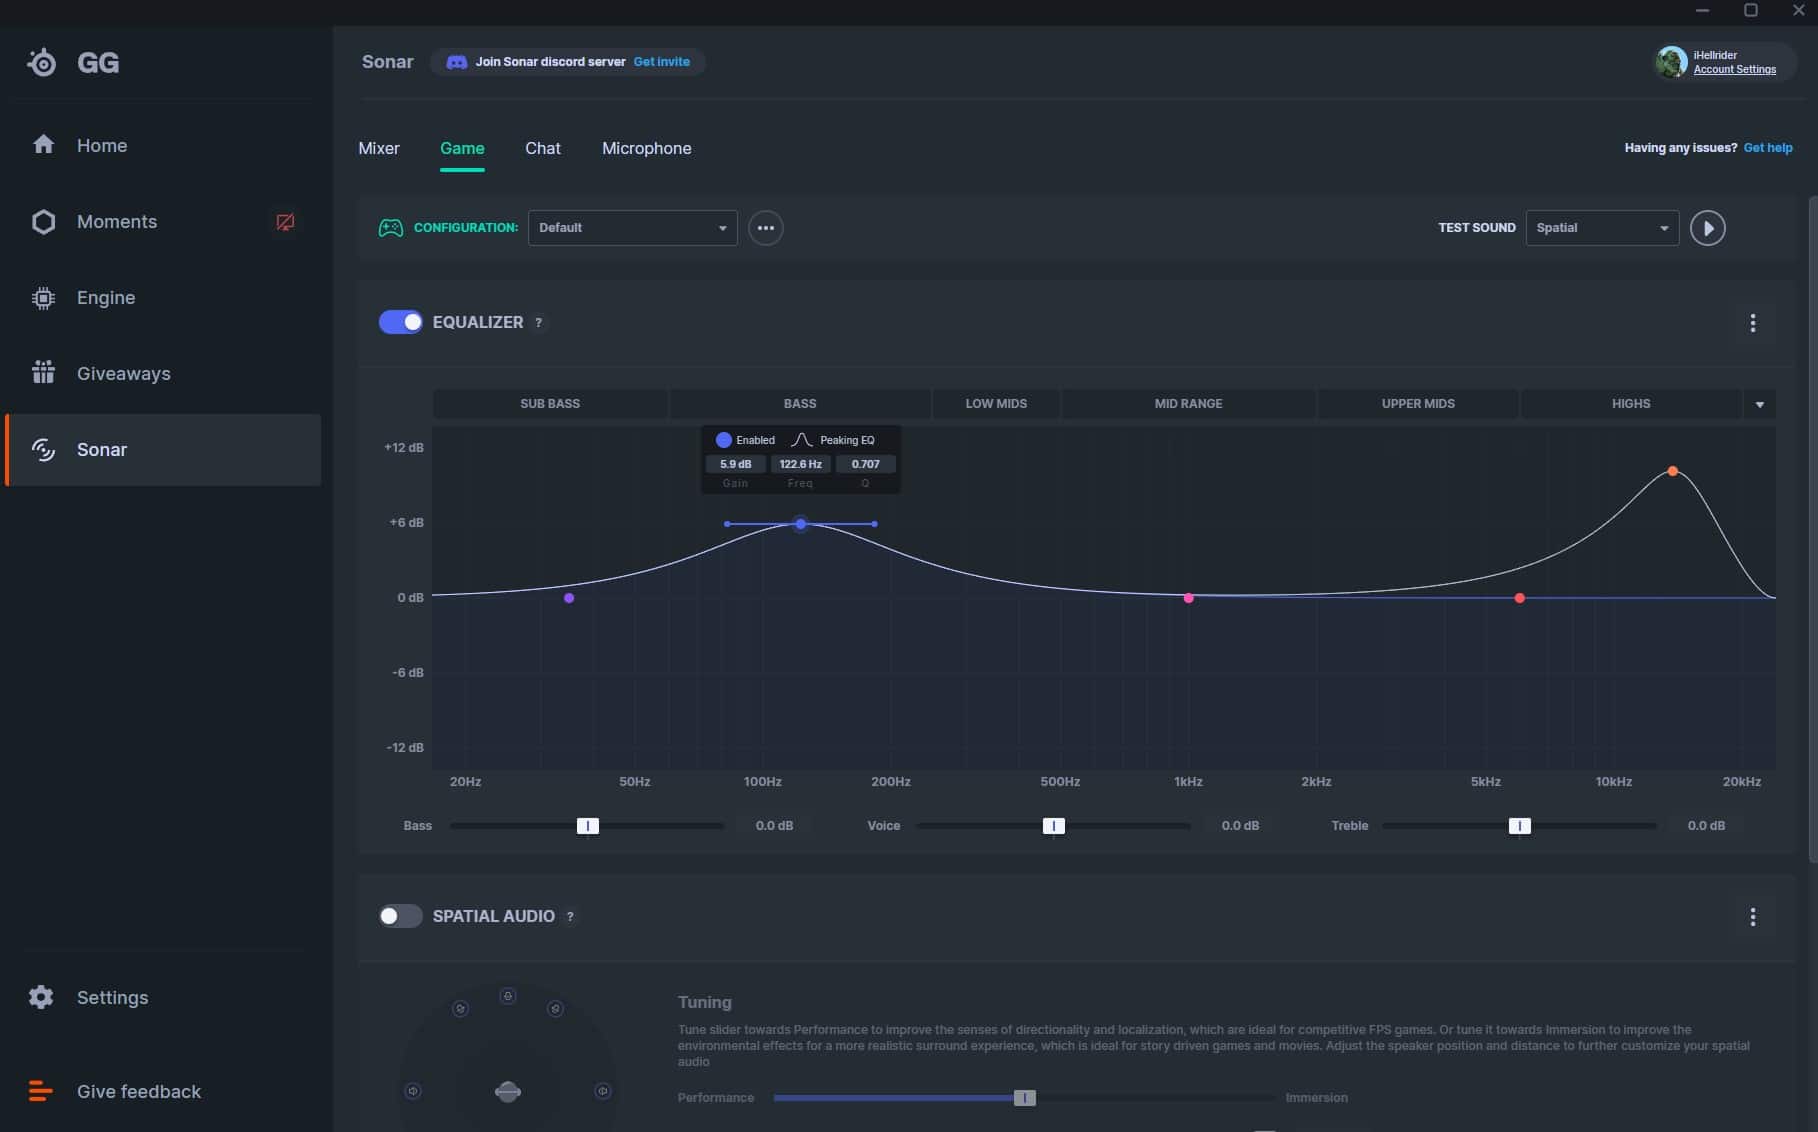Open the Configuration Default dropdown

pyautogui.click(x=632, y=228)
